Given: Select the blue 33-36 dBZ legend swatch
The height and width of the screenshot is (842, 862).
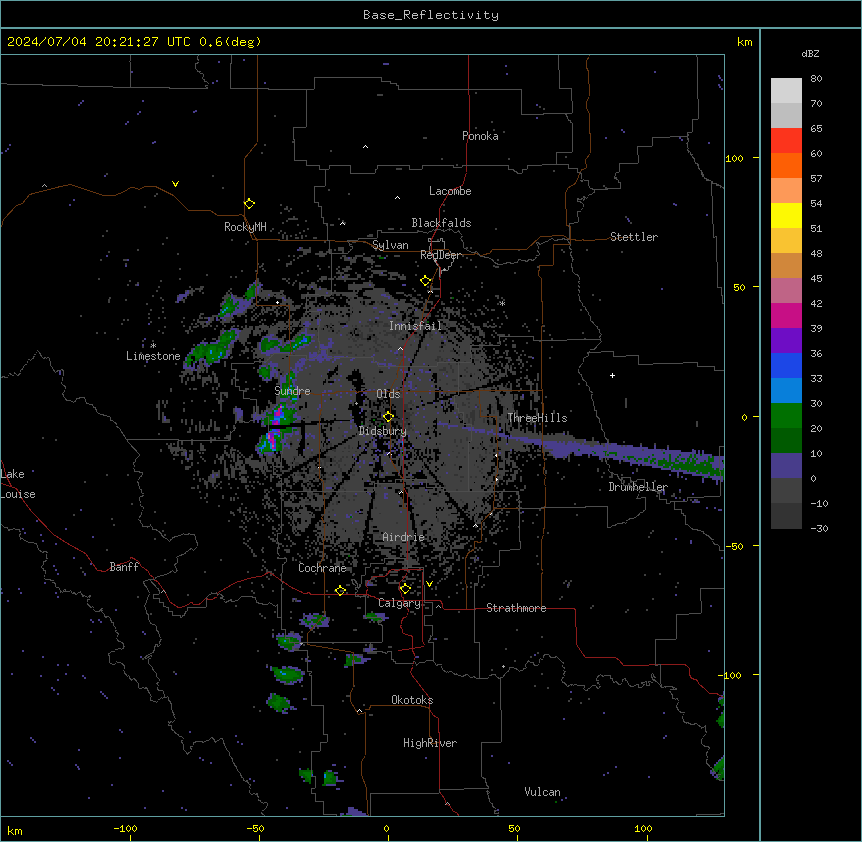Looking at the screenshot, I should click(x=786, y=365).
